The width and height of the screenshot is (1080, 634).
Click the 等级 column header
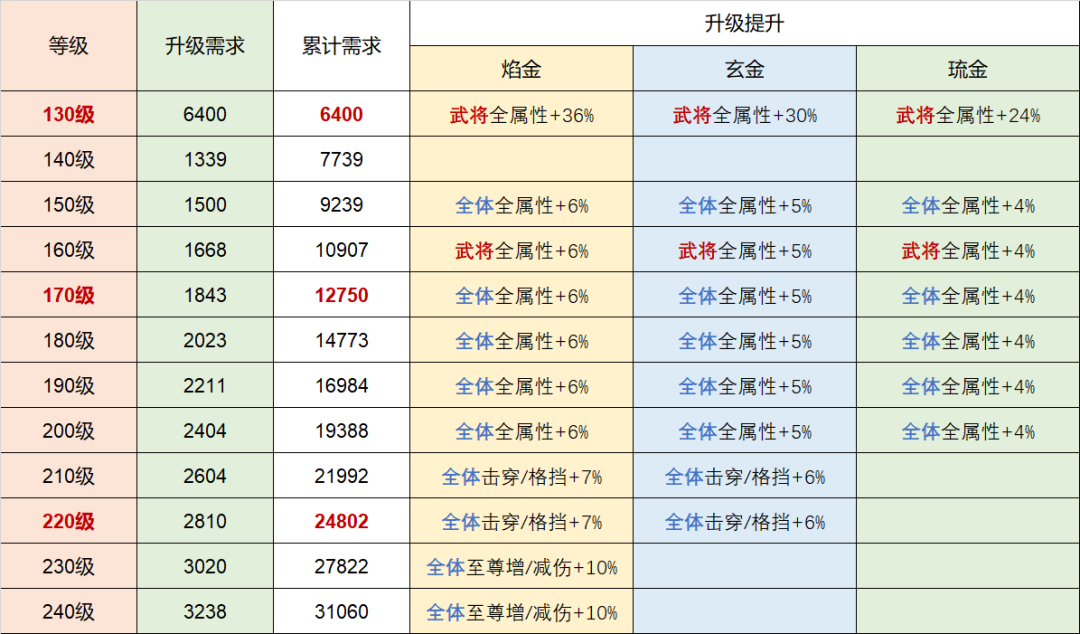pyautogui.click(x=68, y=45)
